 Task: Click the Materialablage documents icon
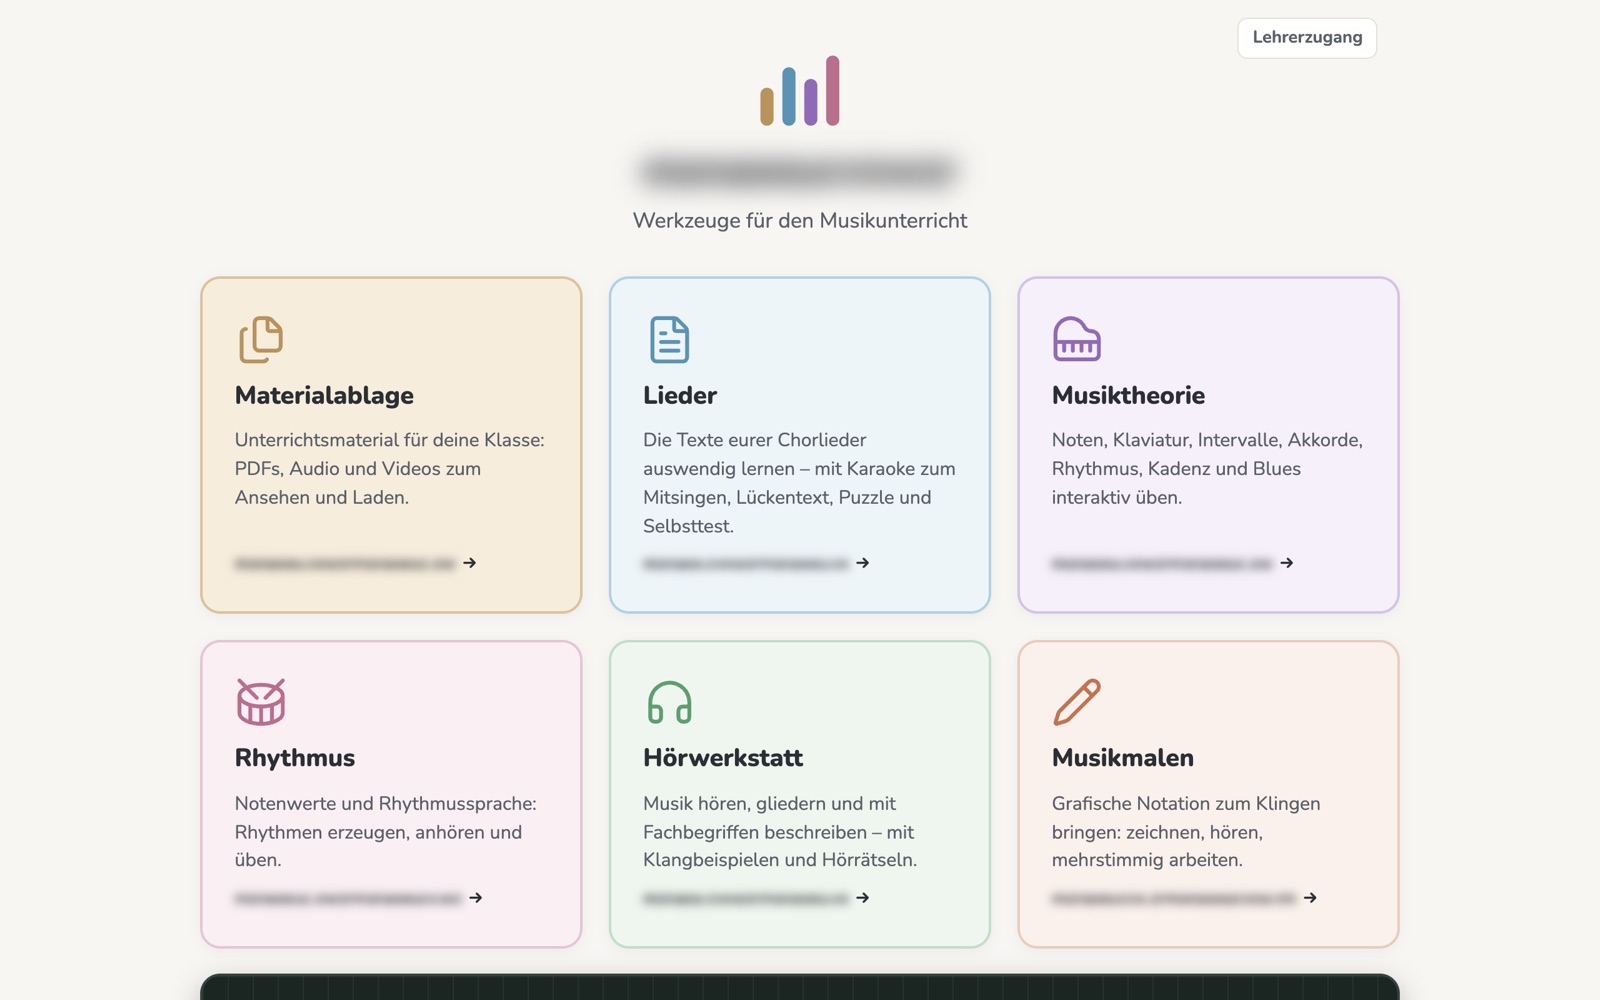coord(261,339)
